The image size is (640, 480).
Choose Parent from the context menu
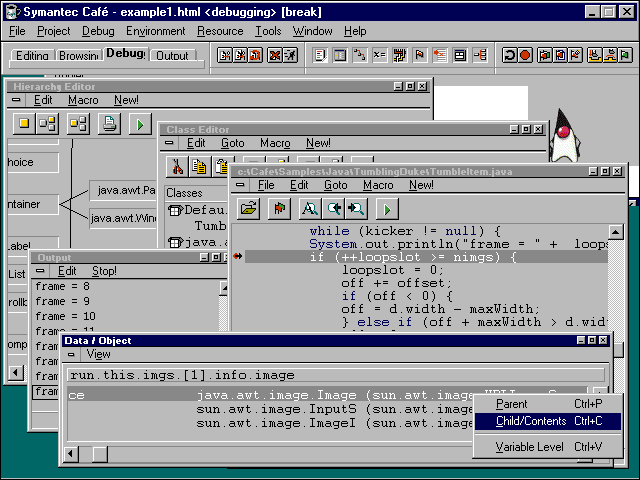click(548, 404)
